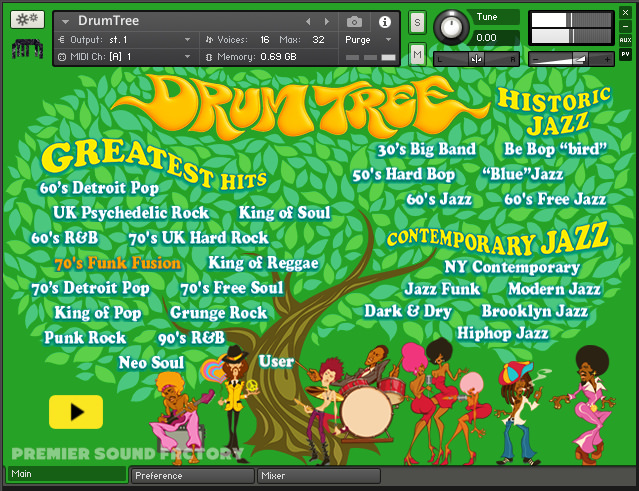639x491 pixels.
Task: Open the instrument options gear icon
Action: click(x=27, y=19)
